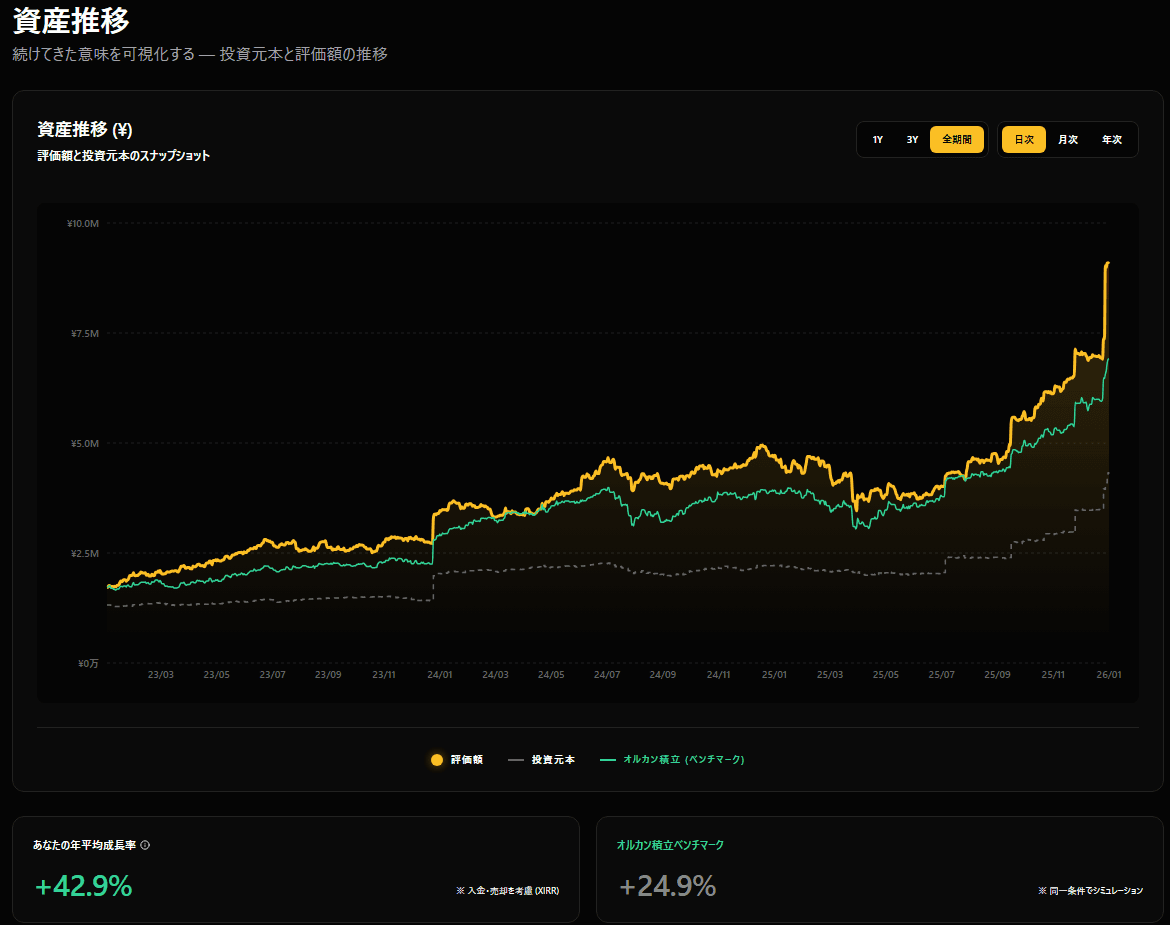Image resolution: width=1170 pixels, height=925 pixels.
Task: Change the chart to 年次 view
Action: (1112, 140)
